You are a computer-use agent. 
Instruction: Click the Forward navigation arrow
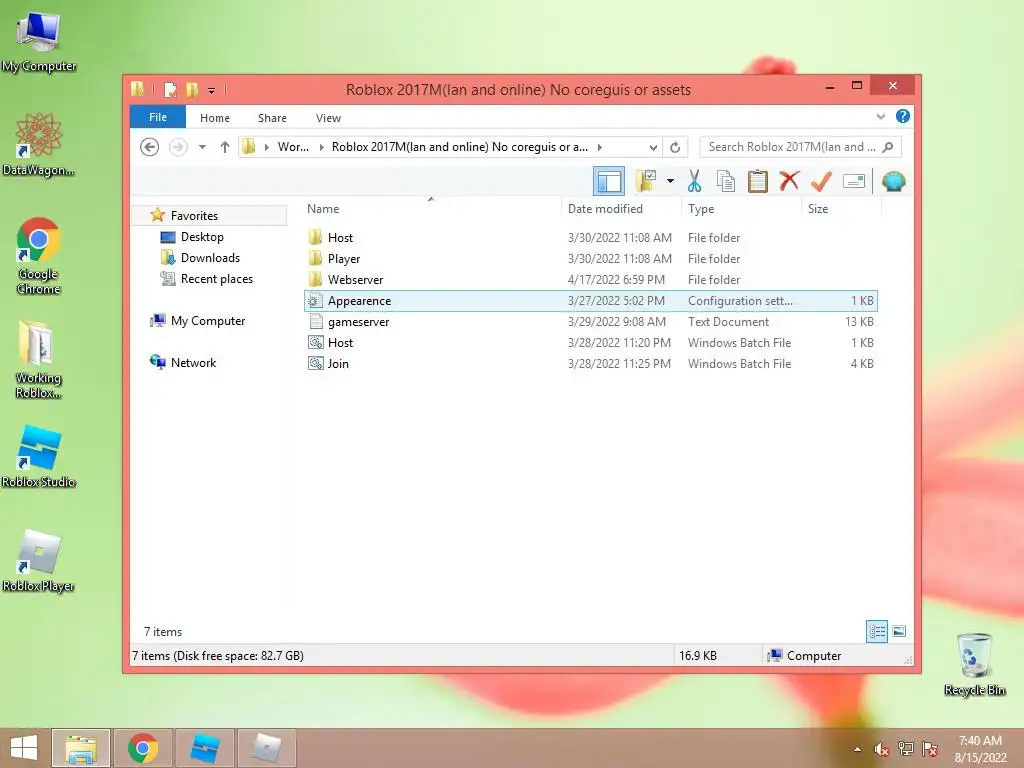click(178, 147)
